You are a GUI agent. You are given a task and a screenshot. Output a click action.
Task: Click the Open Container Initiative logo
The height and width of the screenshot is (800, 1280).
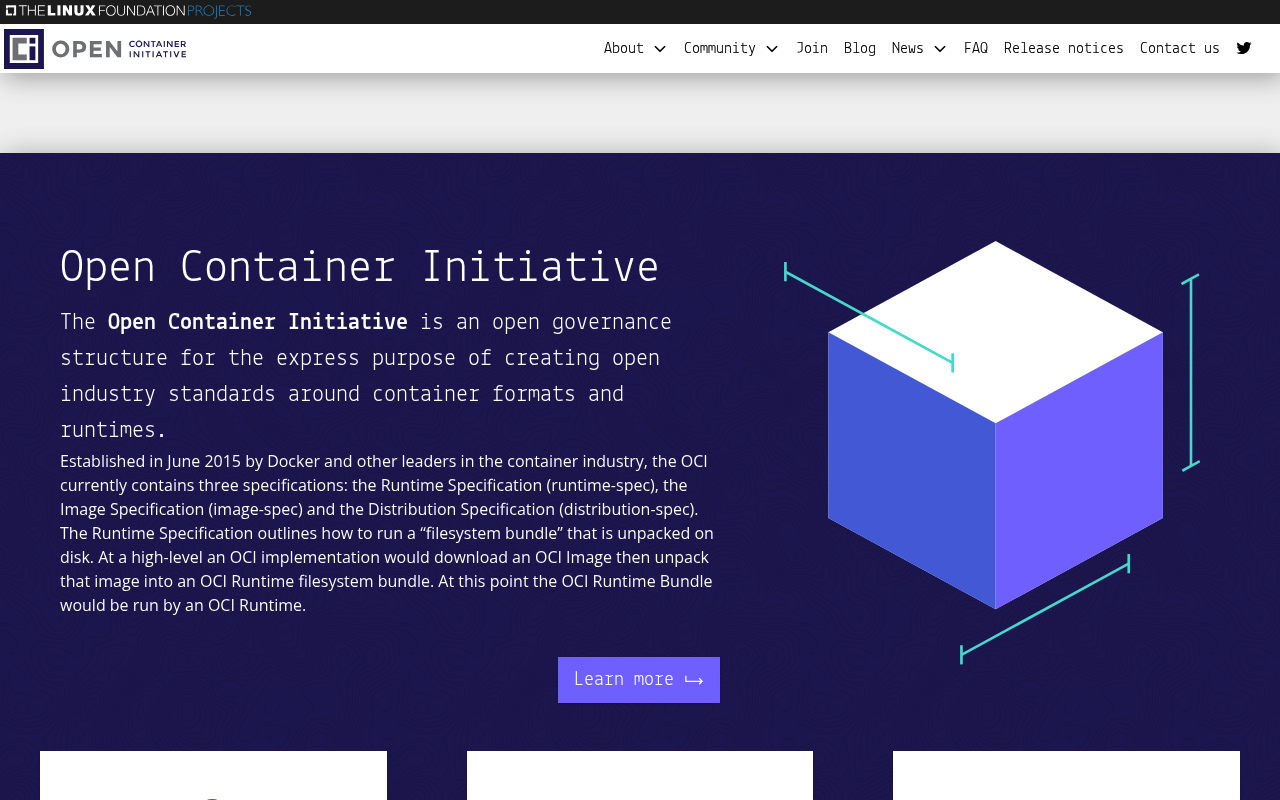(x=96, y=49)
